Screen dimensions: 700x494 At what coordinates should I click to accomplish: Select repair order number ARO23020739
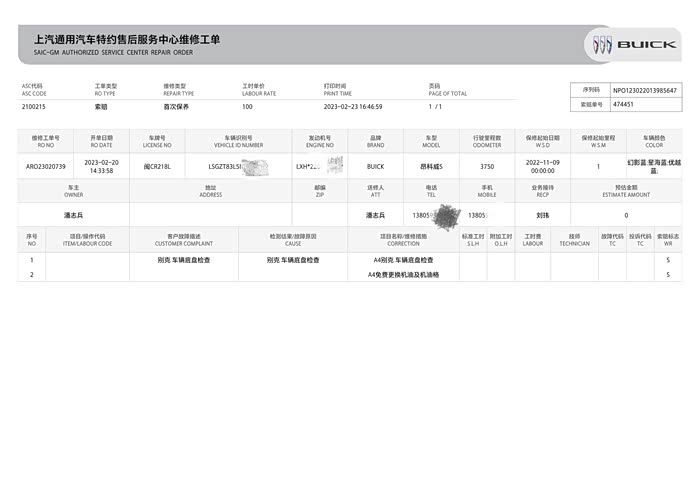click(46, 166)
